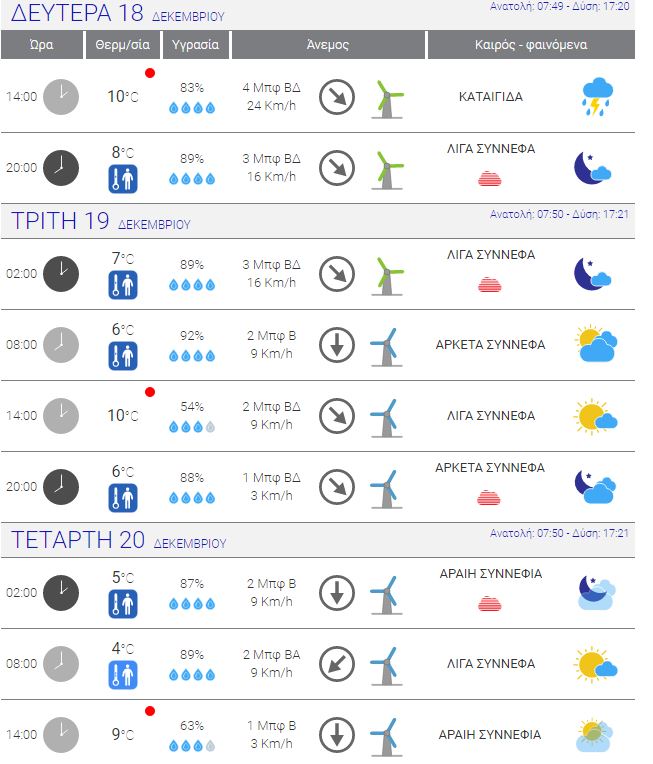Click the northeast wind arrow in Wednesday 08:00 row
Image resolution: width=653 pixels, height=764 pixels.
click(x=337, y=664)
